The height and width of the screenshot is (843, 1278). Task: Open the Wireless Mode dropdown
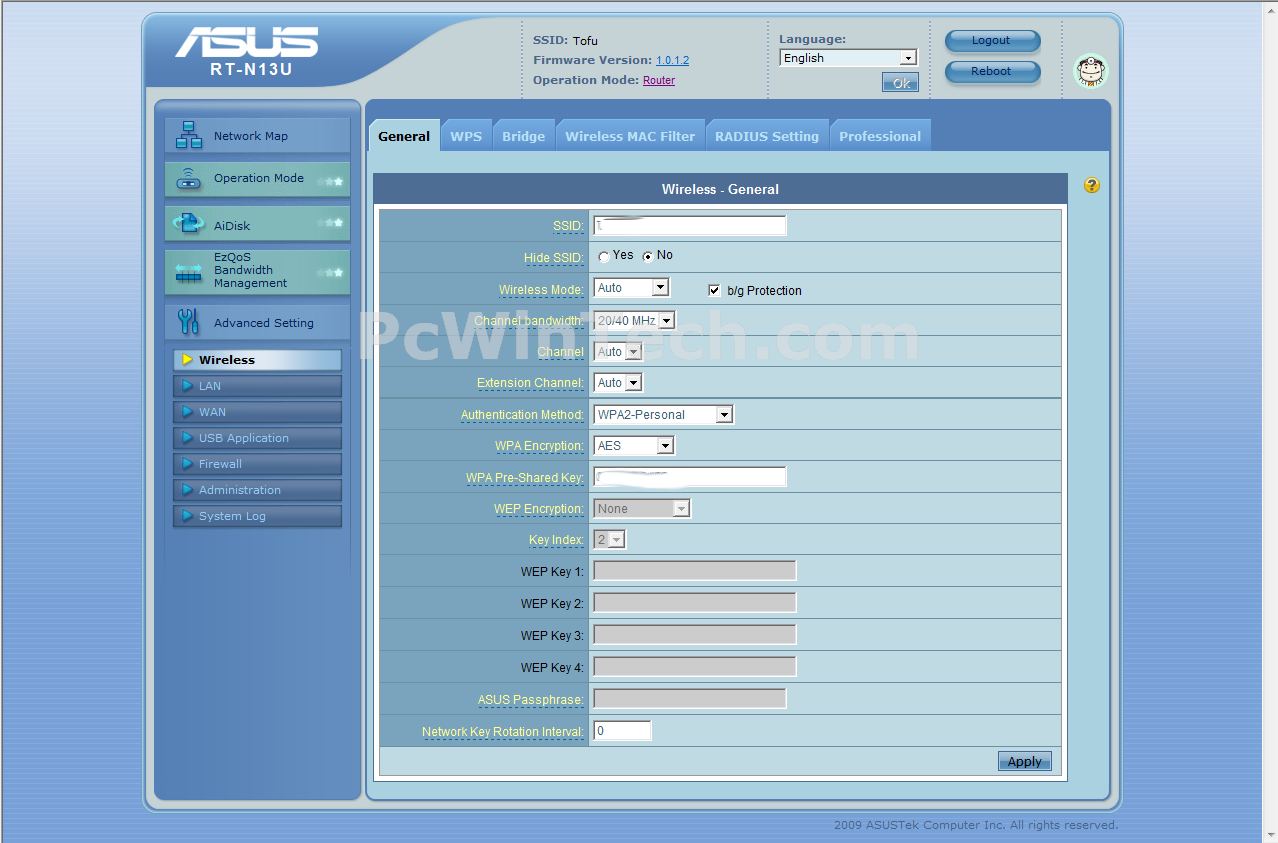[631, 288]
